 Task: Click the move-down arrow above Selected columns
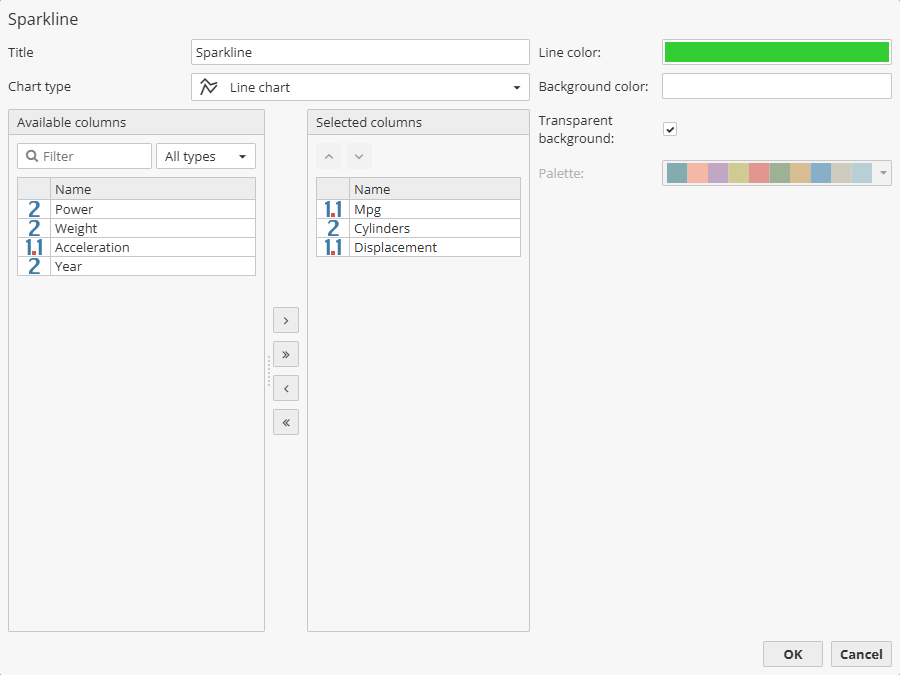pos(358,156)
